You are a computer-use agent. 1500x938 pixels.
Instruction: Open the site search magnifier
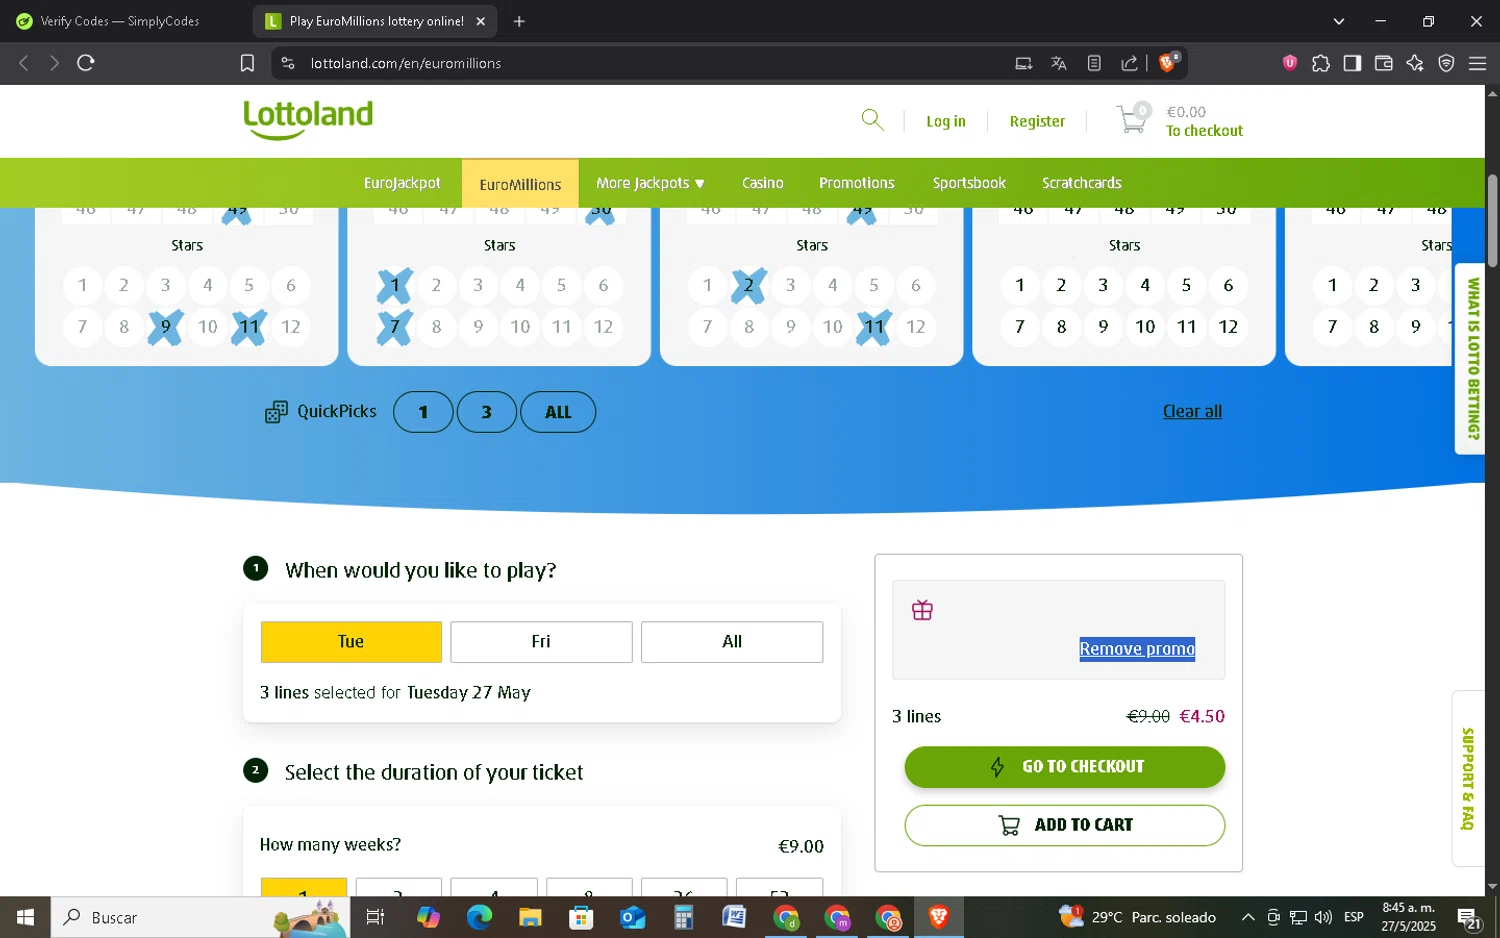coord(872,120)
